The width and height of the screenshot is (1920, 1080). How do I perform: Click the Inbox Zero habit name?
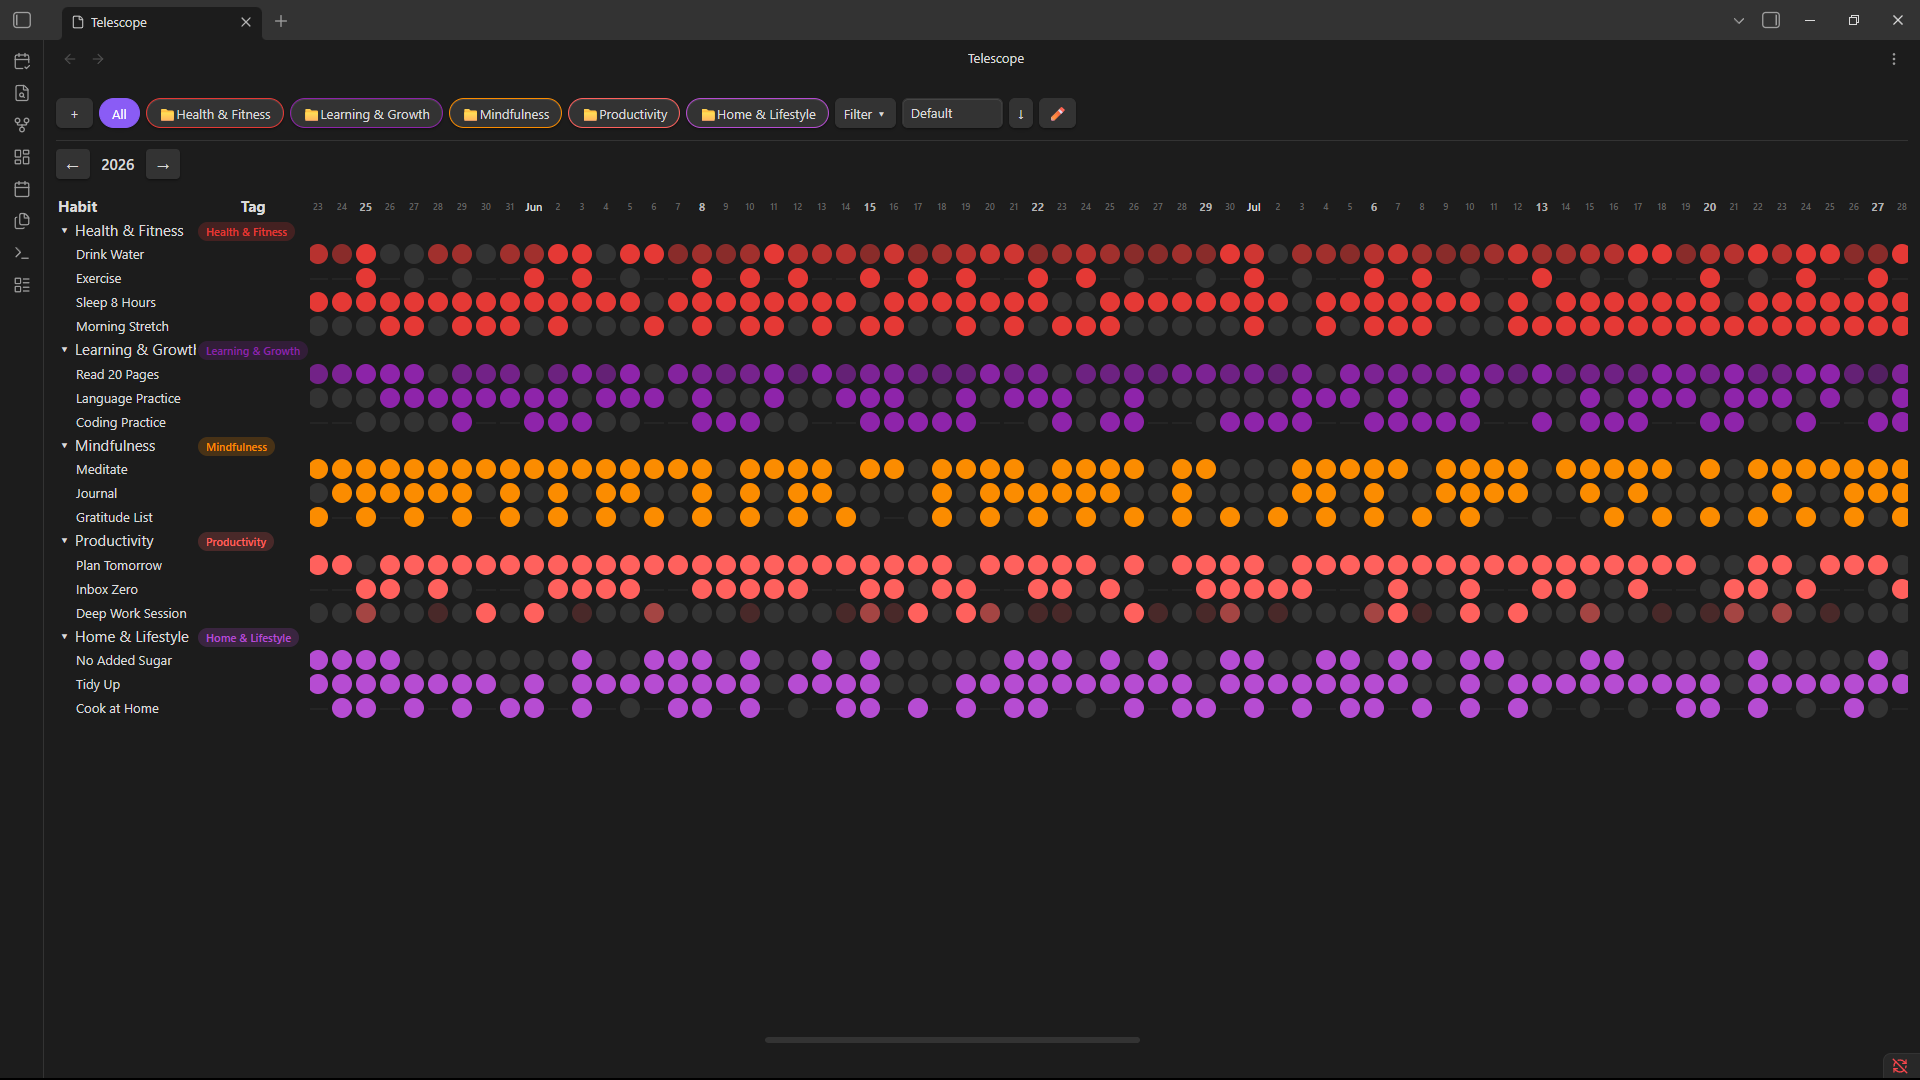(107, 590)
